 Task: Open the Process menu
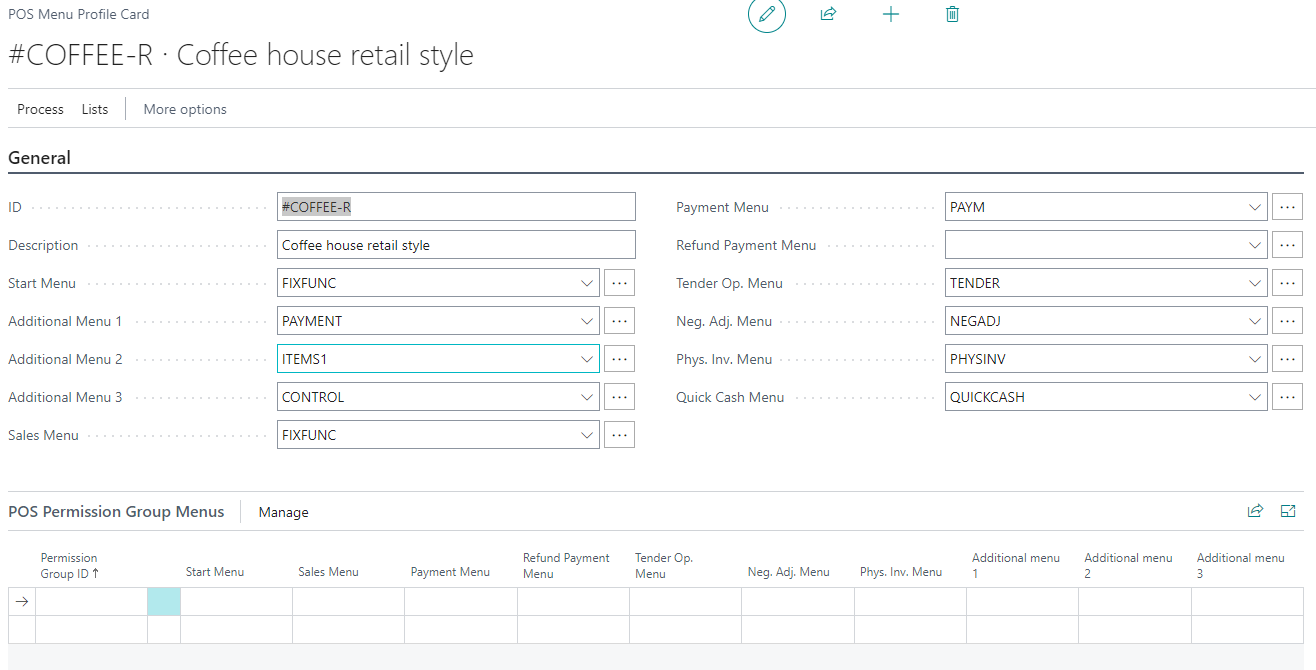[40, 109]
